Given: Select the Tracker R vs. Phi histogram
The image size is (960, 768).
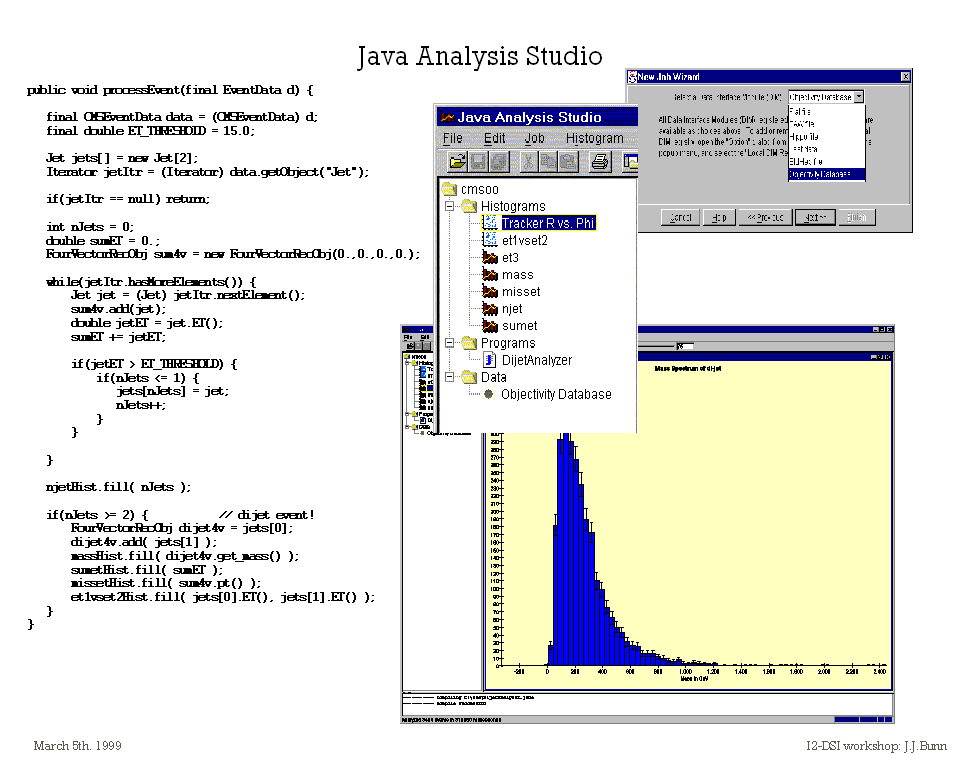Looking at the screenshot, I should click(548, 223).
